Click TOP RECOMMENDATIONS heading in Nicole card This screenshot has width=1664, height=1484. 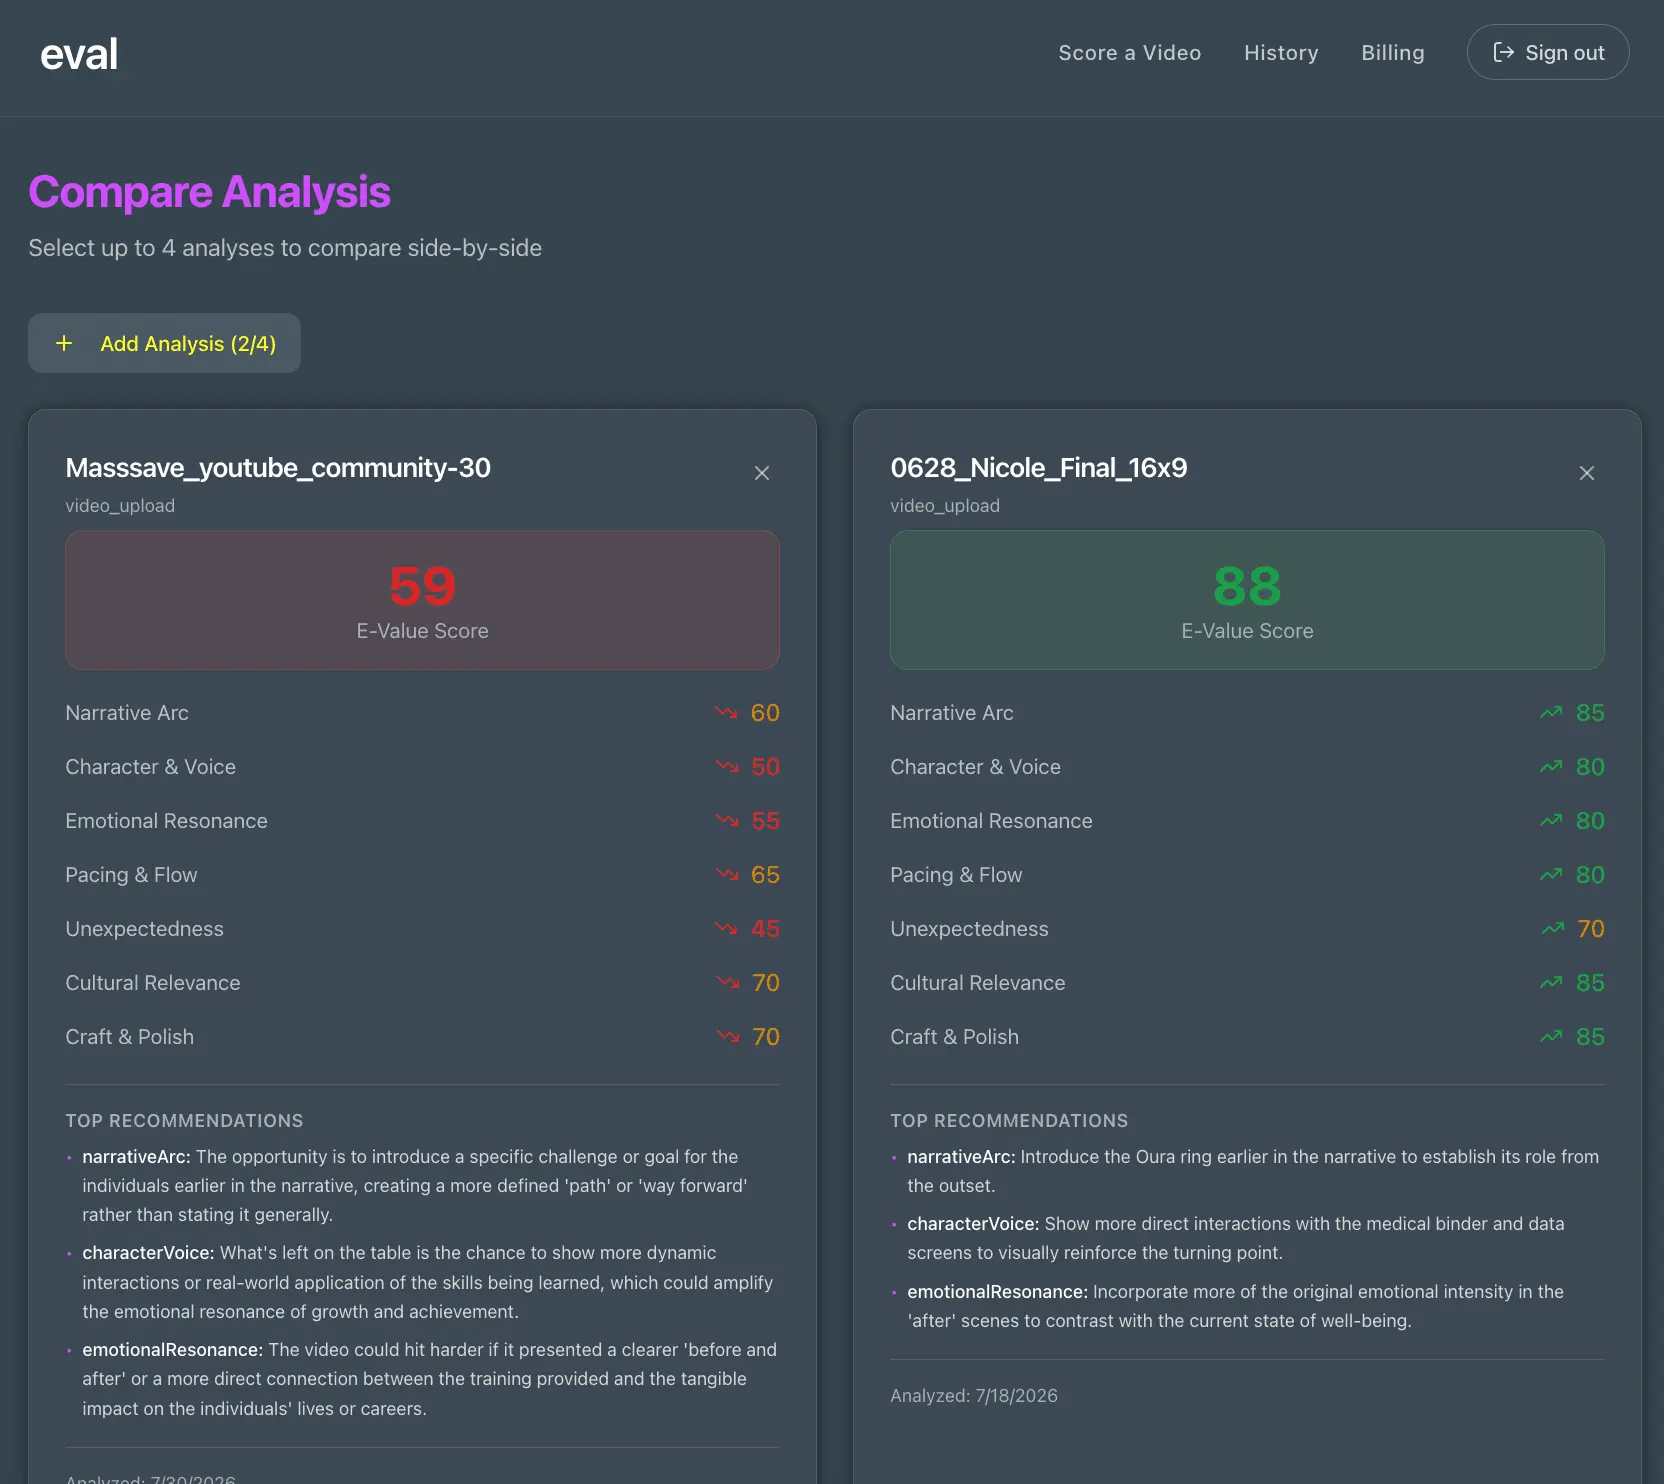[x=1009, y=1121]
